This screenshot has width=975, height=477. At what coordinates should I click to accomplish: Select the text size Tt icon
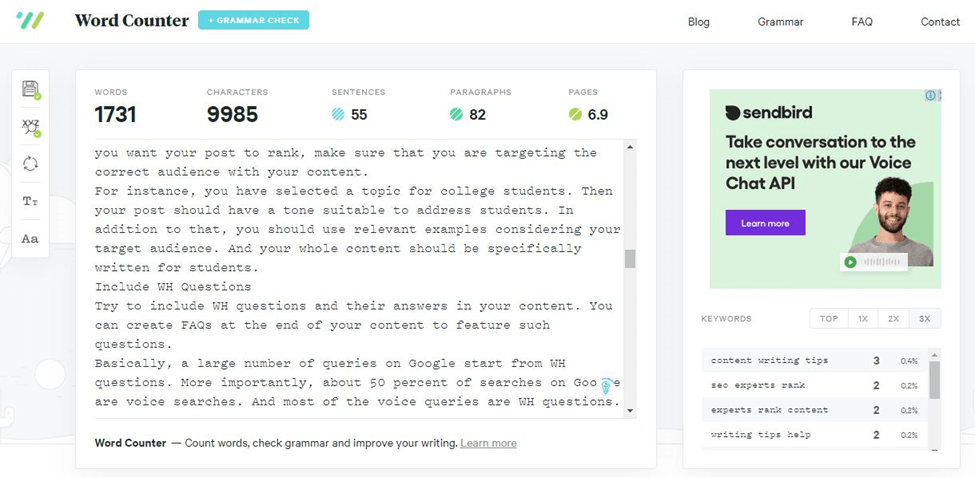click(30, 201)
